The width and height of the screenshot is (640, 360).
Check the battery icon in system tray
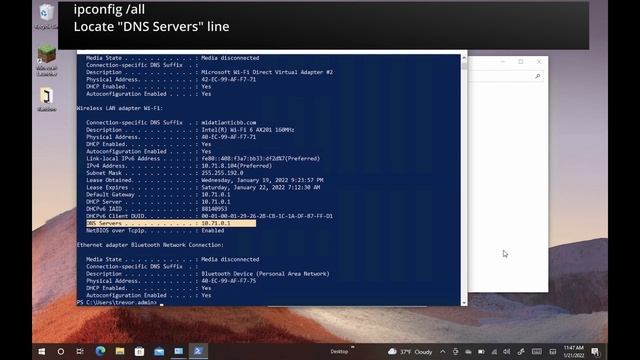[x=481, y=351]
